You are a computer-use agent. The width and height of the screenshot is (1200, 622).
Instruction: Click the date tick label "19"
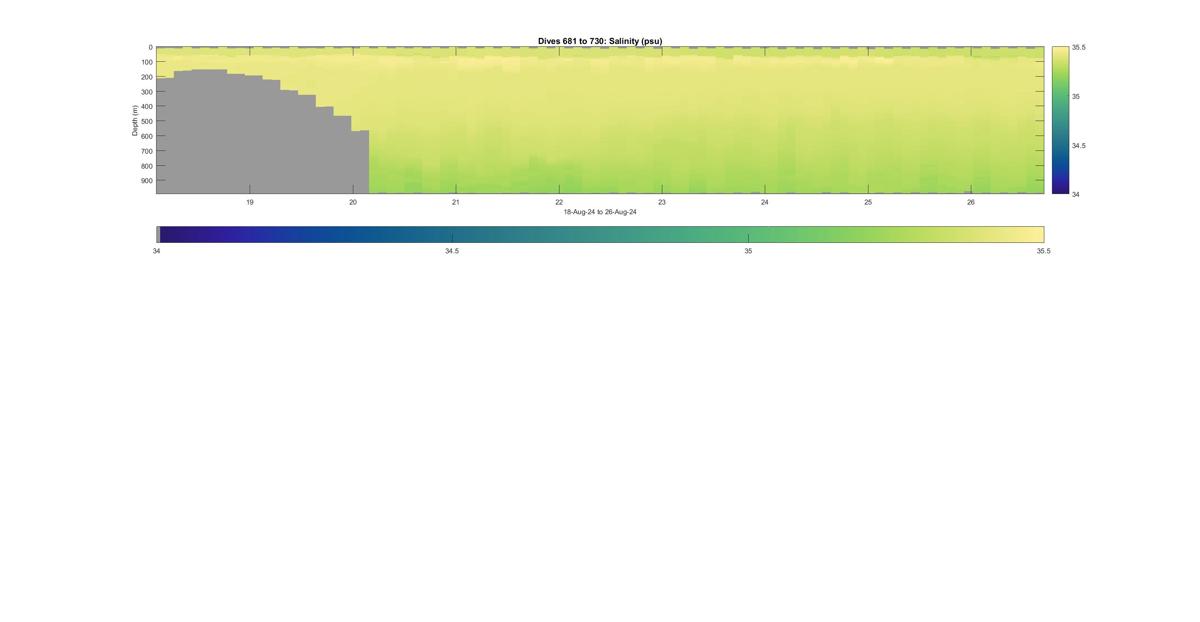[250, 202]
